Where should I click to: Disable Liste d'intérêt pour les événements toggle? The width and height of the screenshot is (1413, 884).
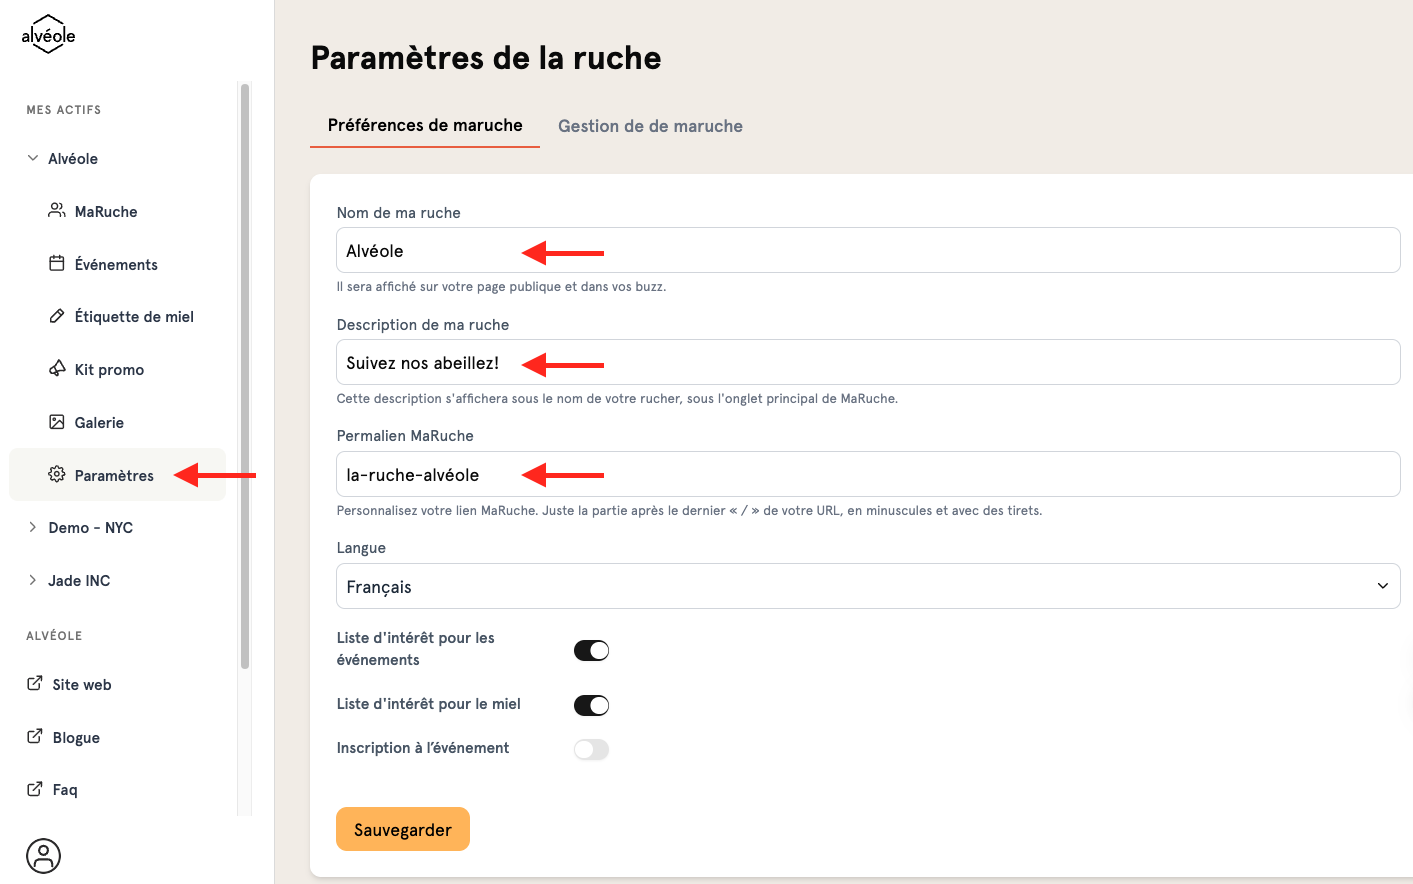[591, 651]
